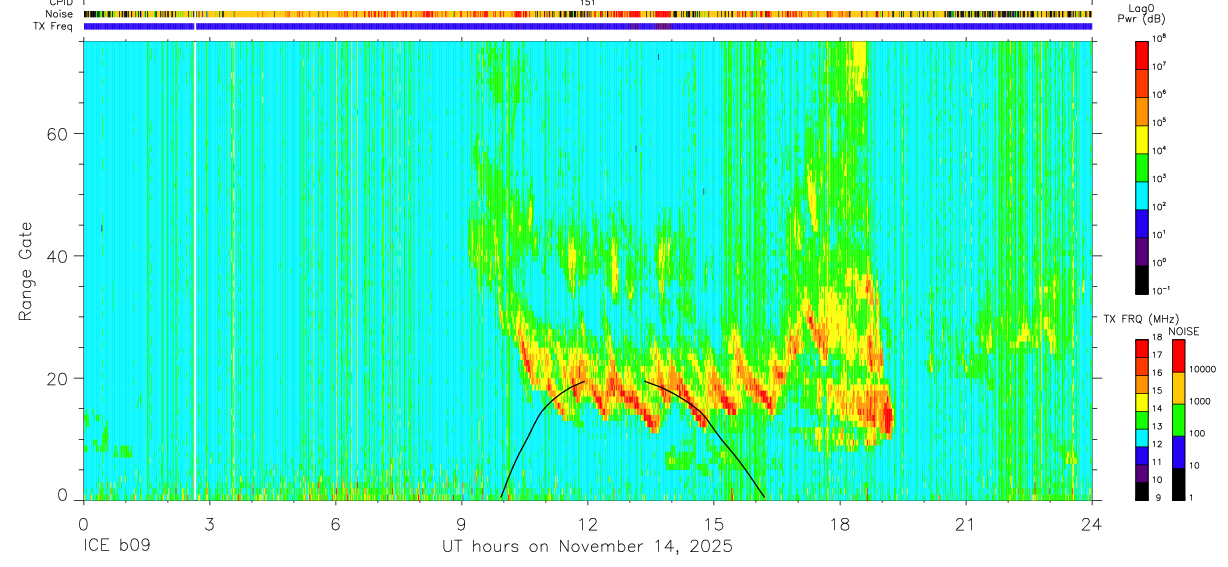1228x567 pixels.
Task: Click the orange segment of NOISE colorbar
Action: pyautogui.click(x=1178, y=388)
